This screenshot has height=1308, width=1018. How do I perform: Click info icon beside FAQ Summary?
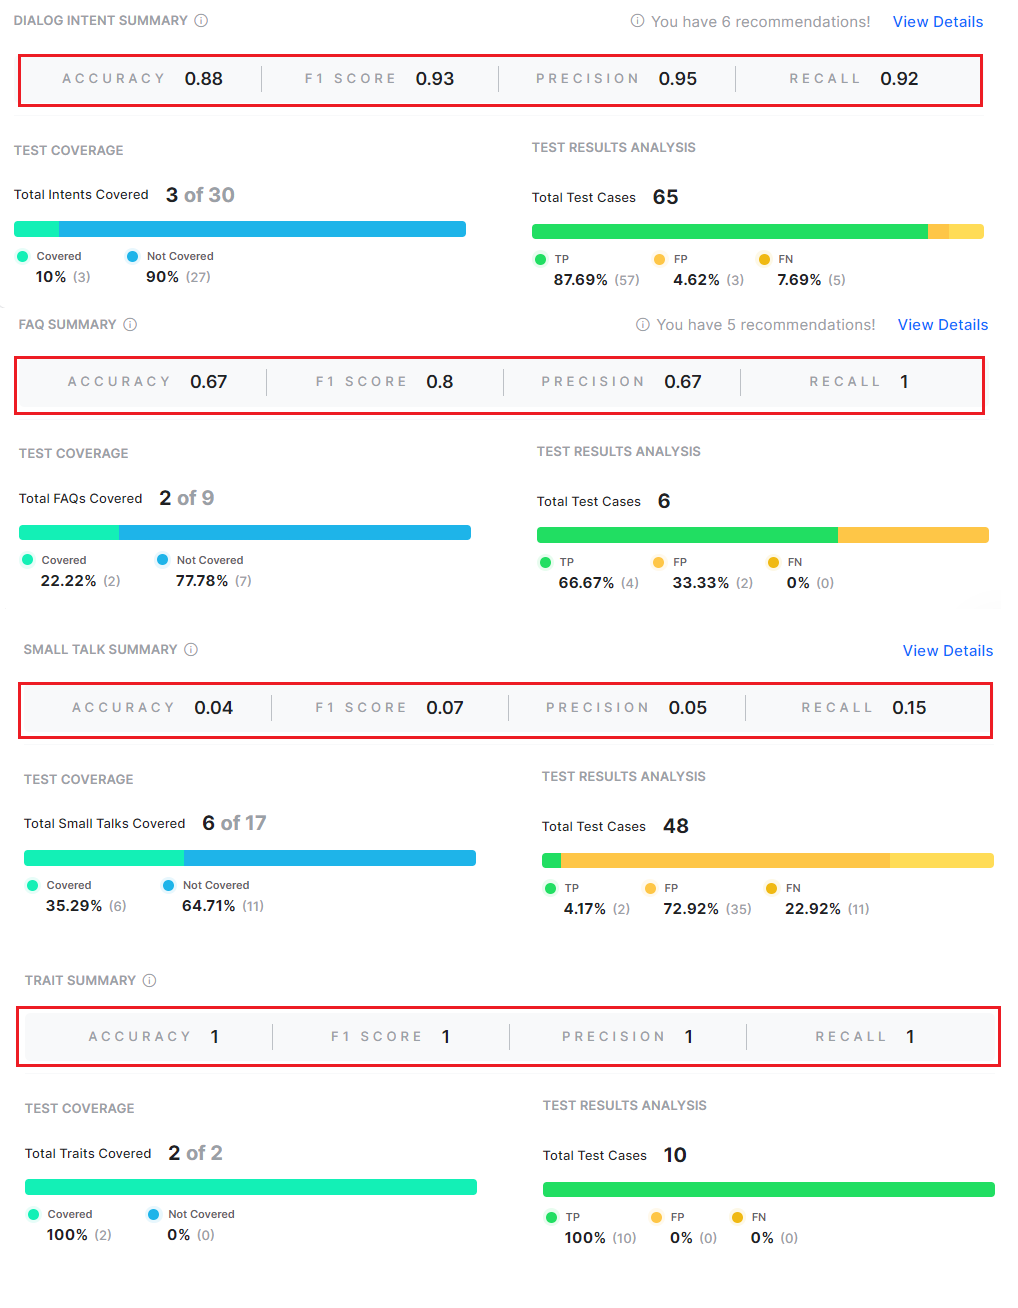130,325
